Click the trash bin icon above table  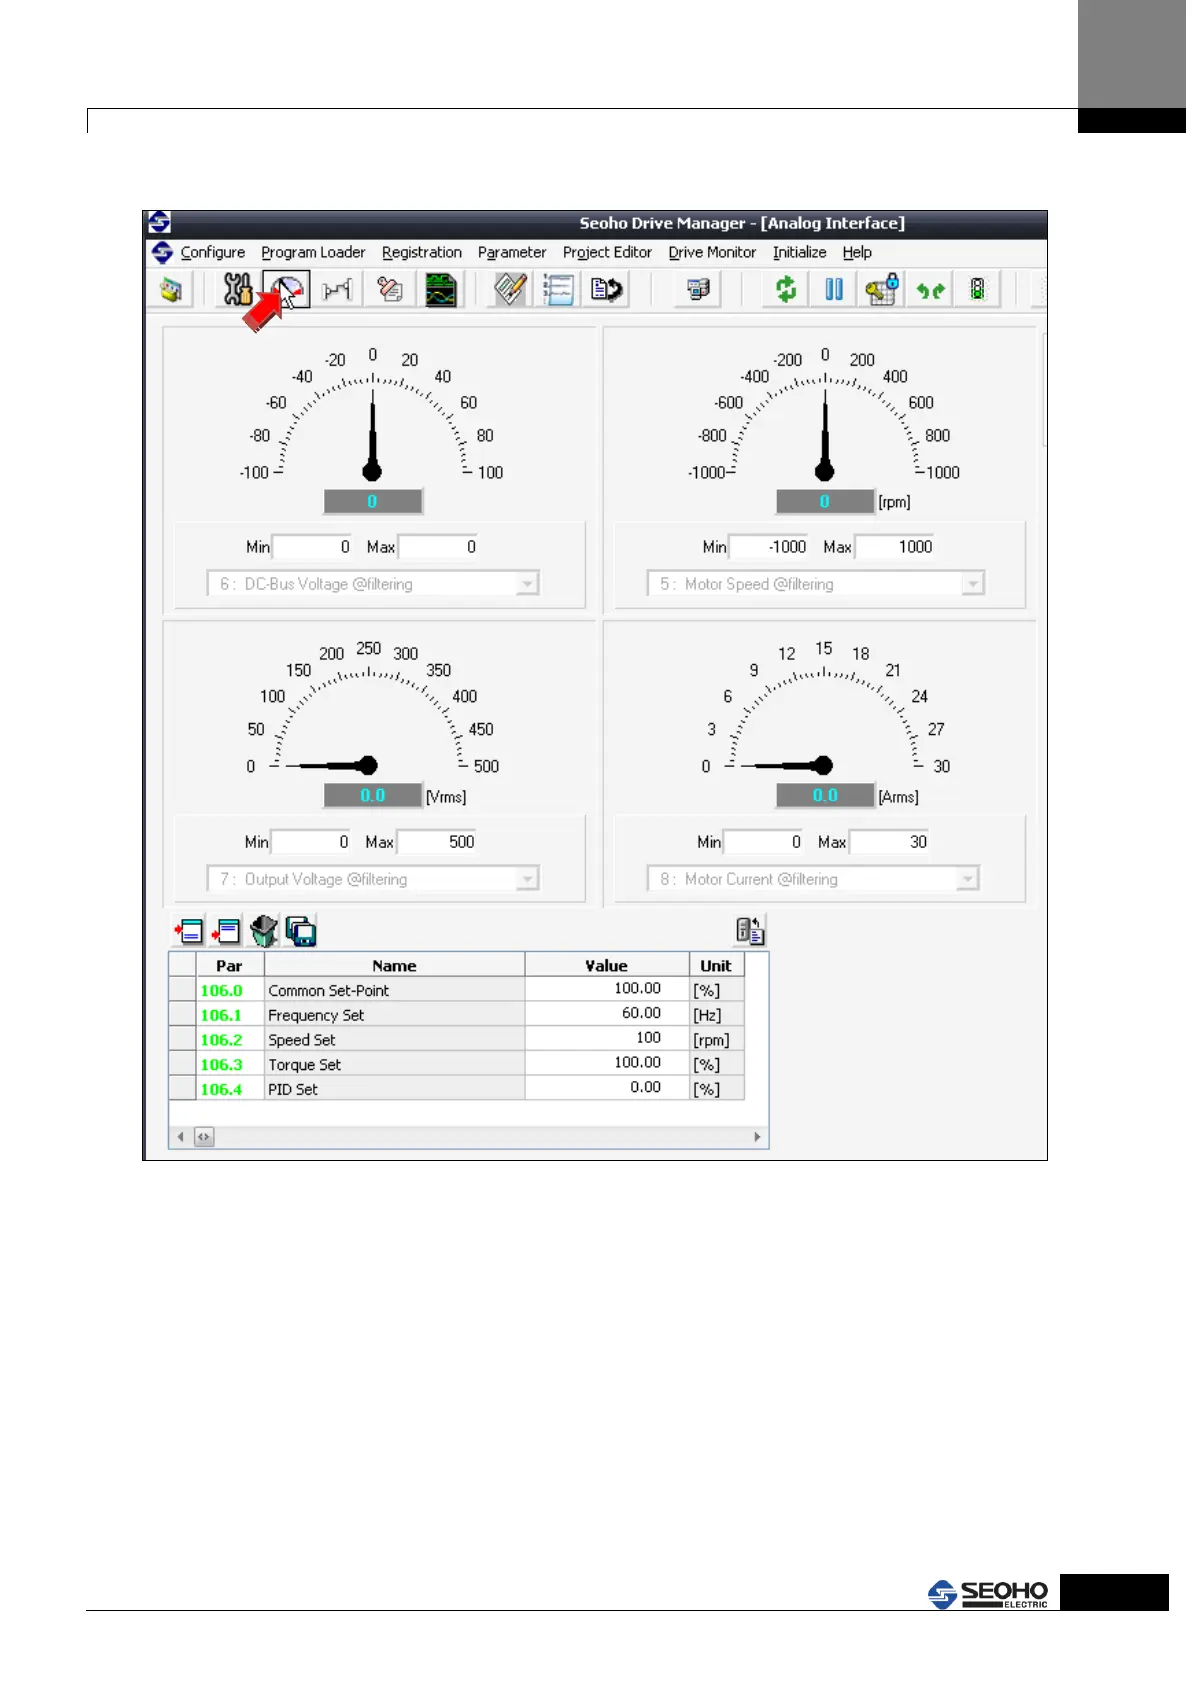click(x=264, y=931)
